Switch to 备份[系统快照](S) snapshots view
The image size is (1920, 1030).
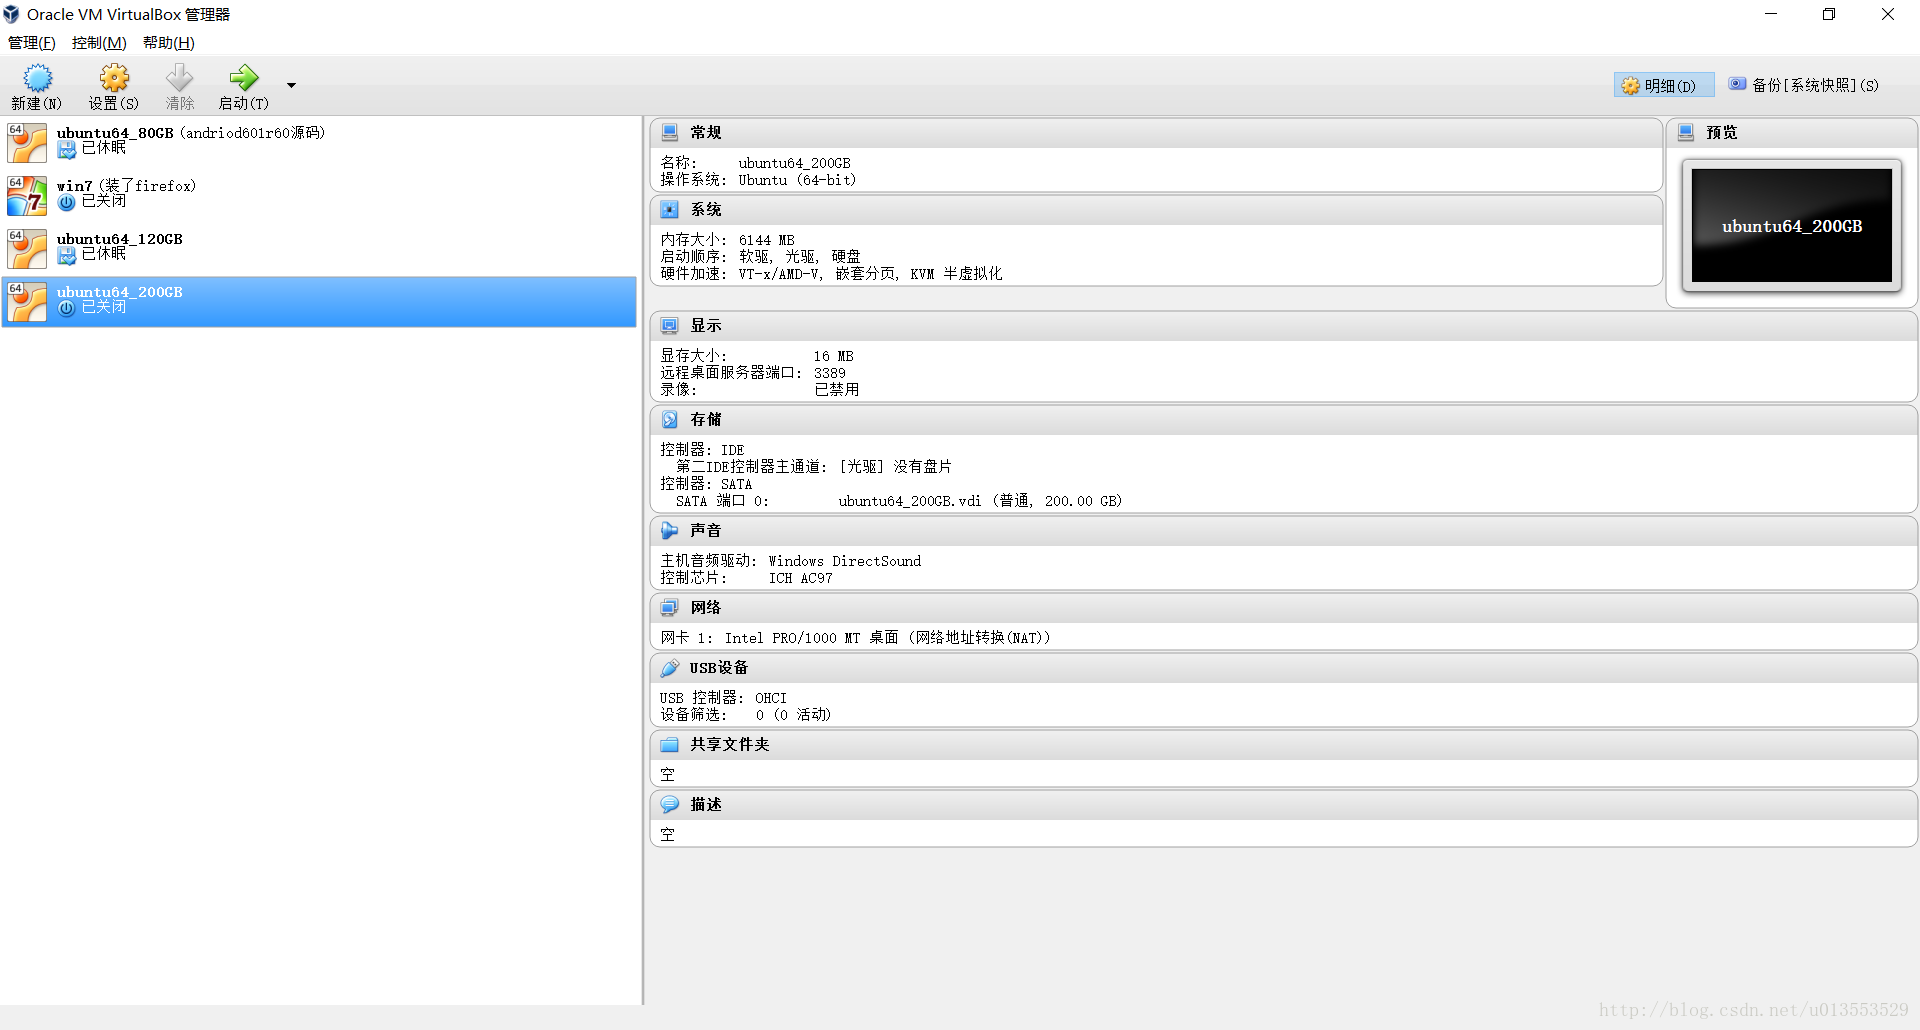click(x=1805, y=86)
